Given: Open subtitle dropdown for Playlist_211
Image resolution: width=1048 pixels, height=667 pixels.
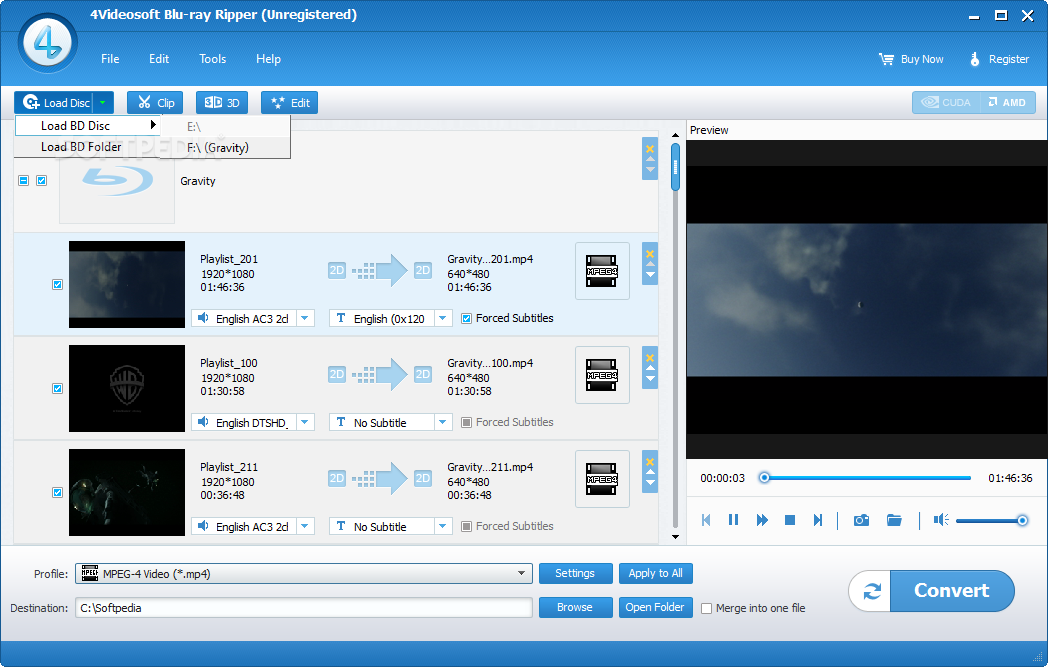Looking at the screenshot, I should [x=442, y=527].
